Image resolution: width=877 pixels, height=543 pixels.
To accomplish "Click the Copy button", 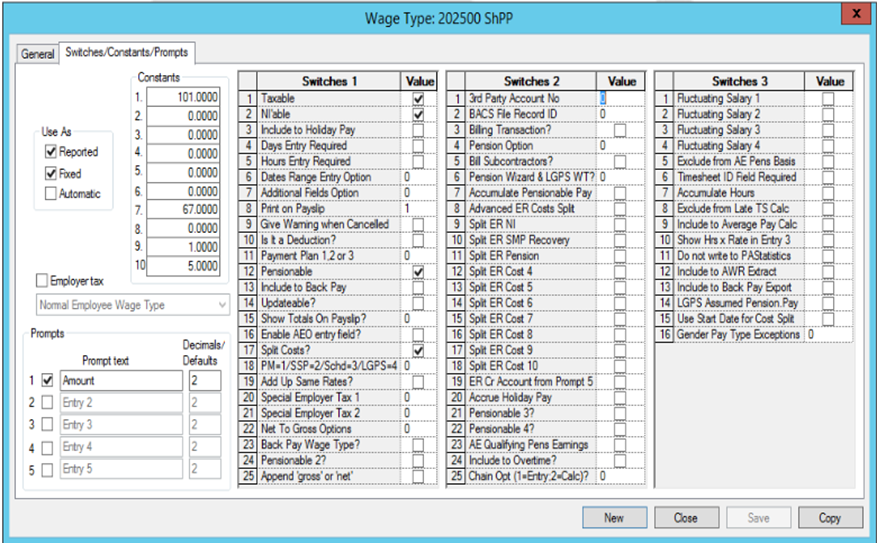I will point(830,518).
